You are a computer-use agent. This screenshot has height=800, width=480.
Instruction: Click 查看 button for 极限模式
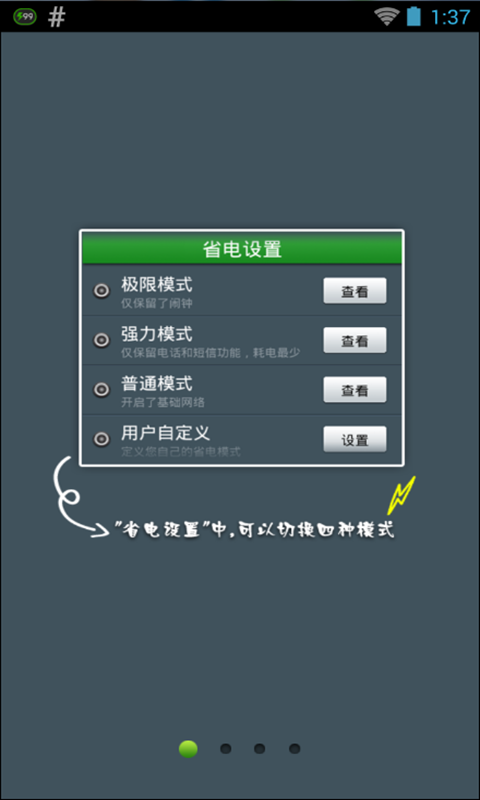[355, 291]
